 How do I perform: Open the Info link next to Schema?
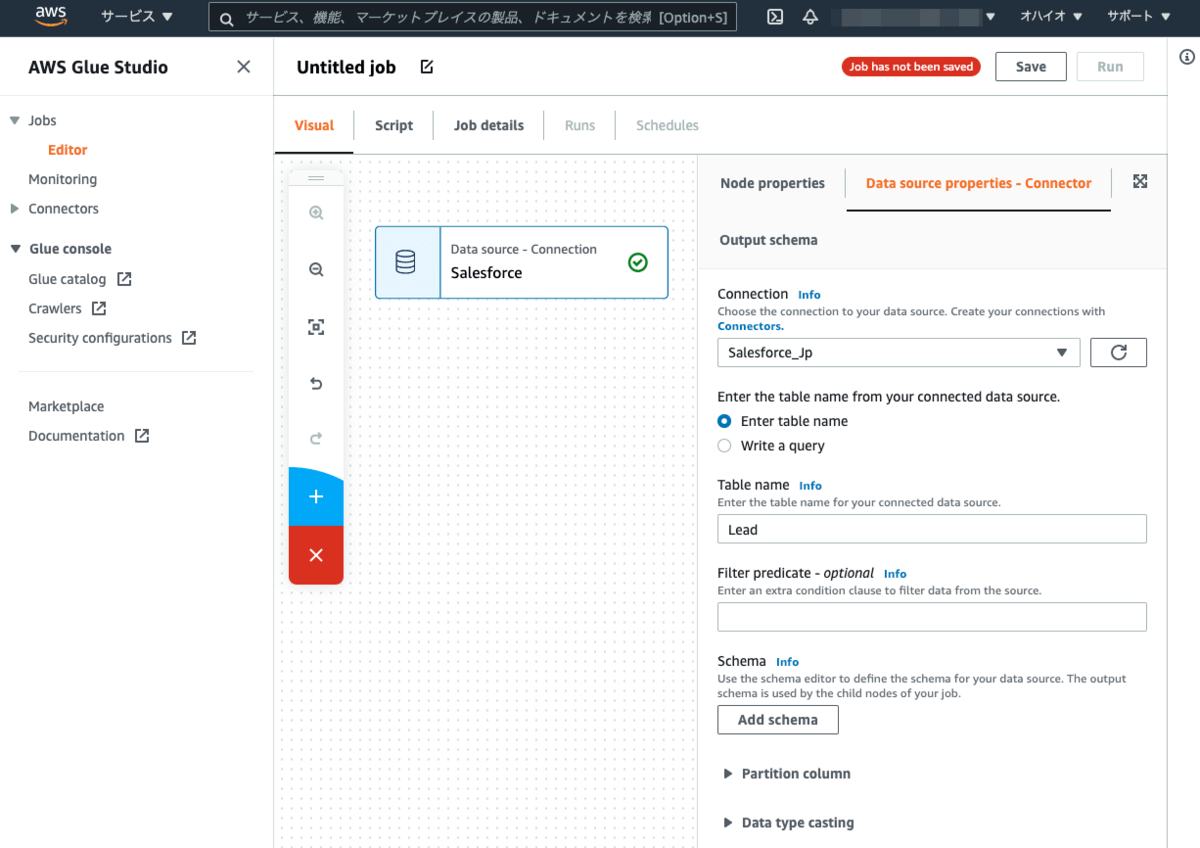click(x=787, y=662)
